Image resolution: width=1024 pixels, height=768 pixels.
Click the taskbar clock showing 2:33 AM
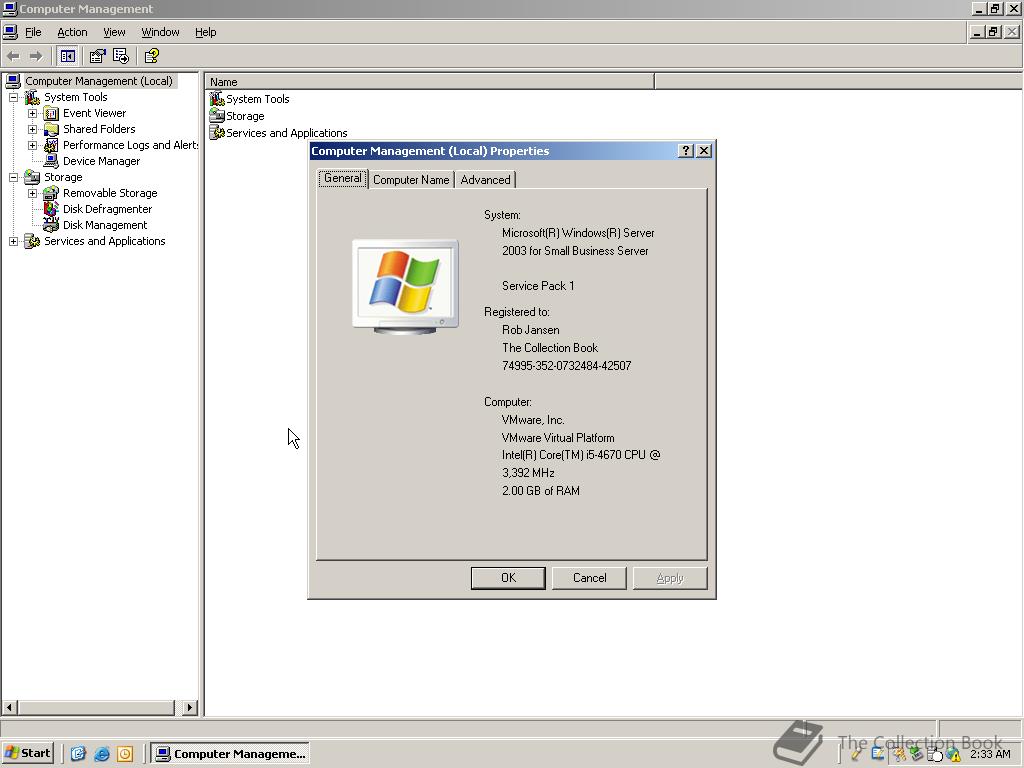(990, 754)
